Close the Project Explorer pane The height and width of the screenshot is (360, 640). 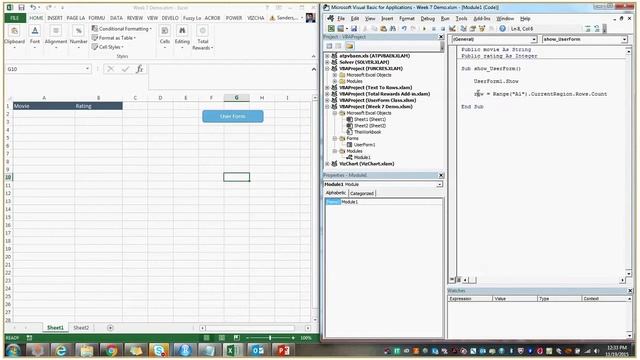(441, 37)
